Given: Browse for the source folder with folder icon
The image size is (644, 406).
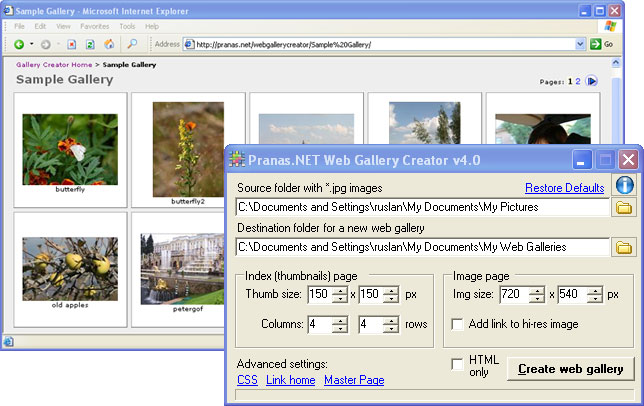Looking at the screenshot, I should pyautogui.click(x=624, y=207).
